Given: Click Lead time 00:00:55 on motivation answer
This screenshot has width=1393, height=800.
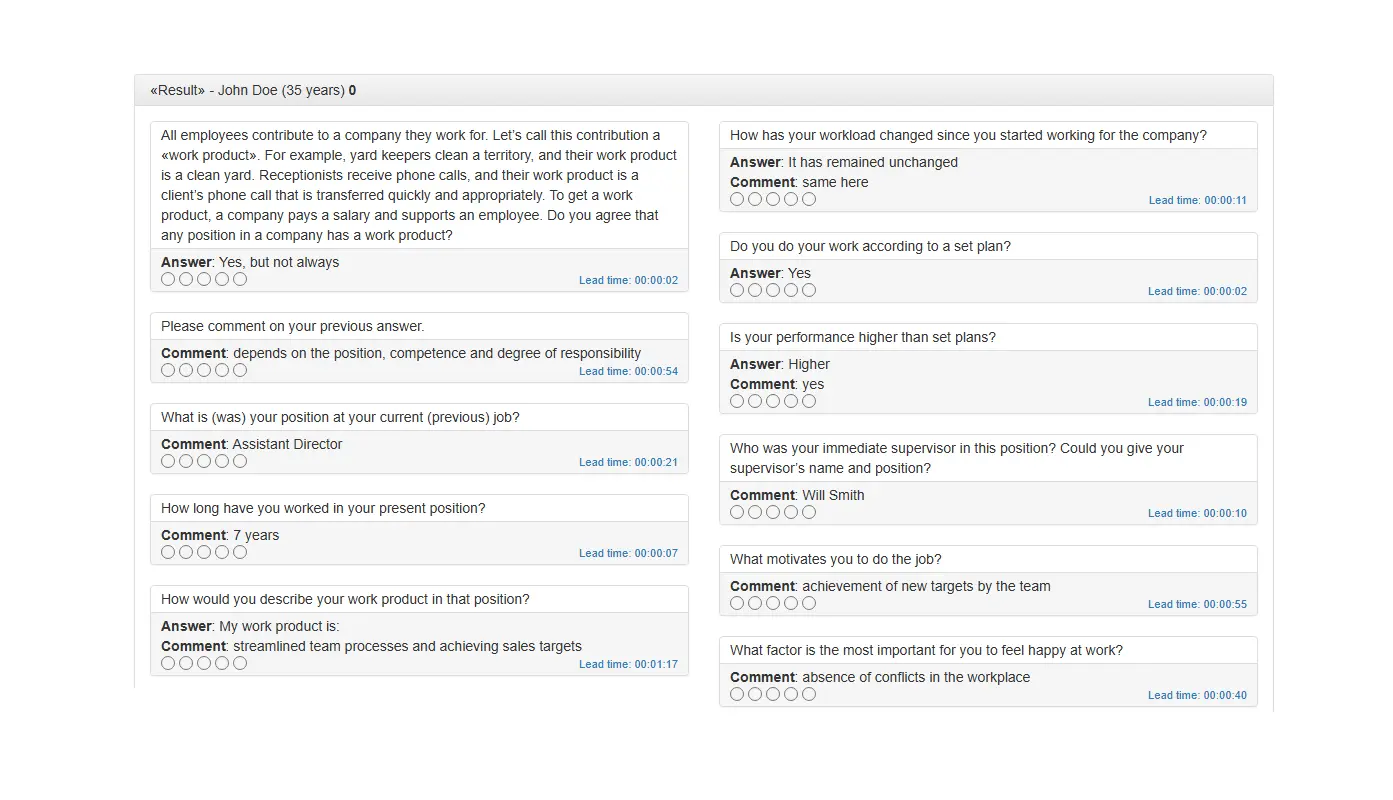Looking at the screenshot, I should 1197,605.
